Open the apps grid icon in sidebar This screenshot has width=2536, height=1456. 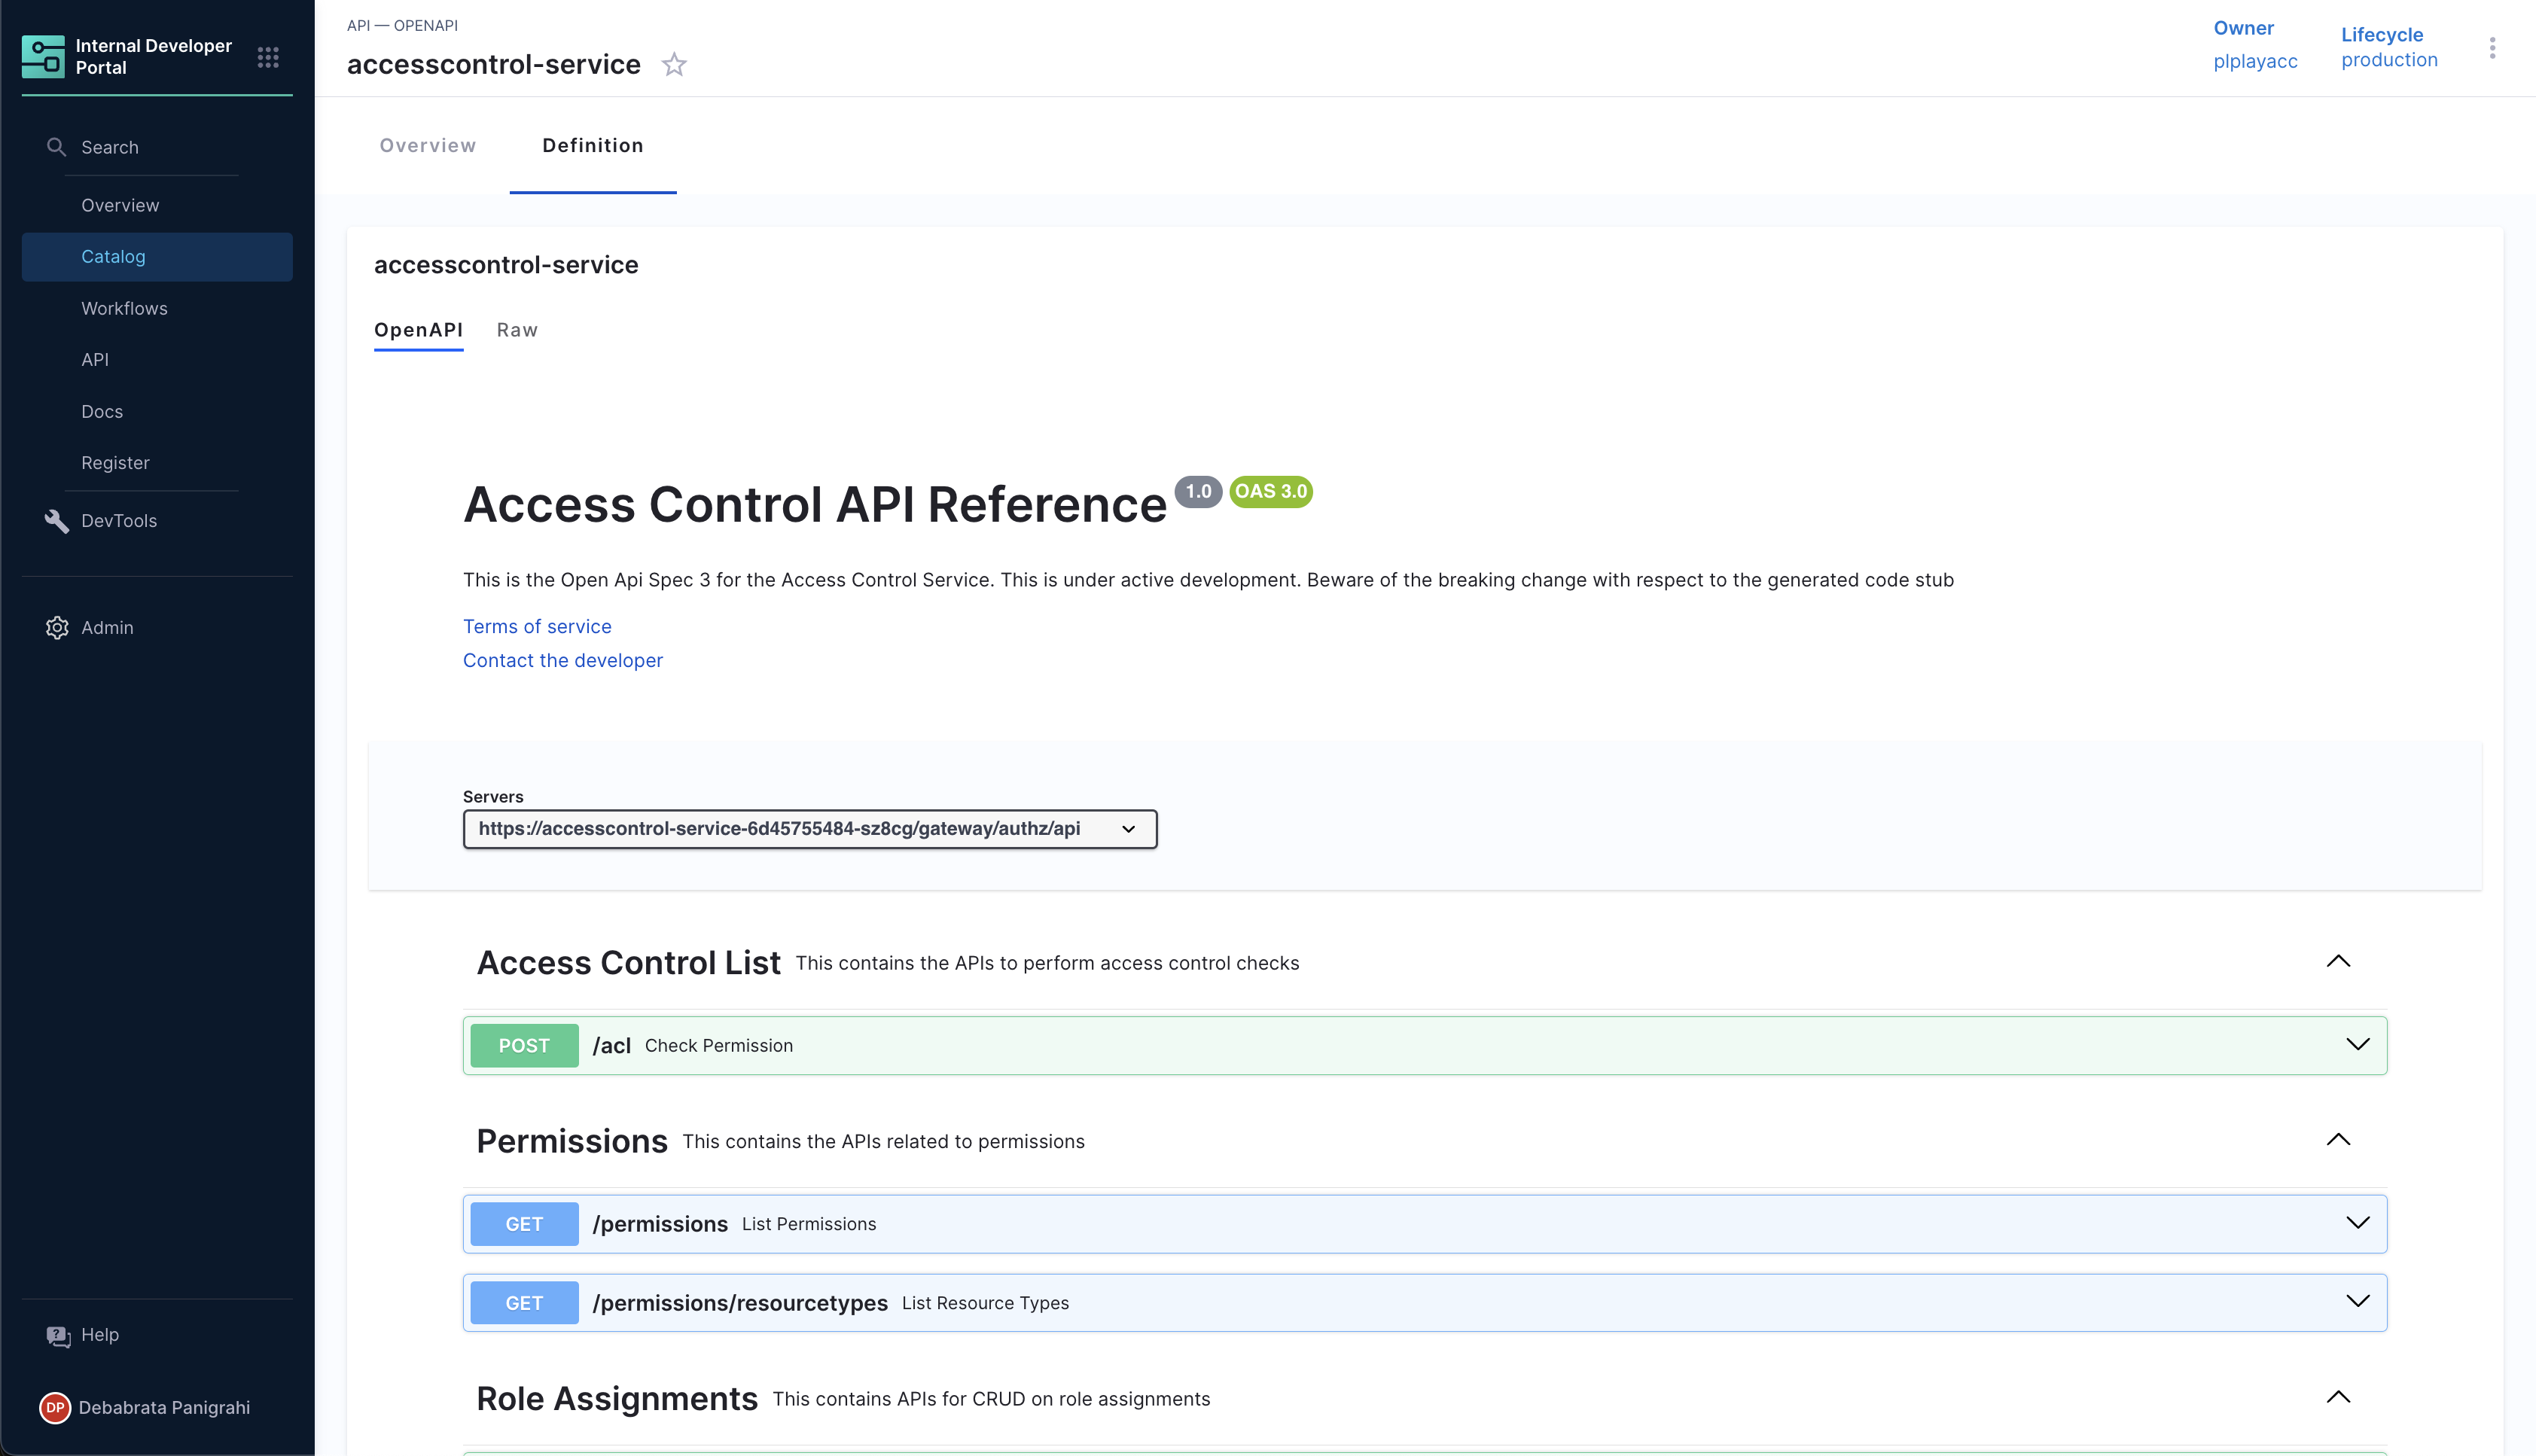coord(267,57)
